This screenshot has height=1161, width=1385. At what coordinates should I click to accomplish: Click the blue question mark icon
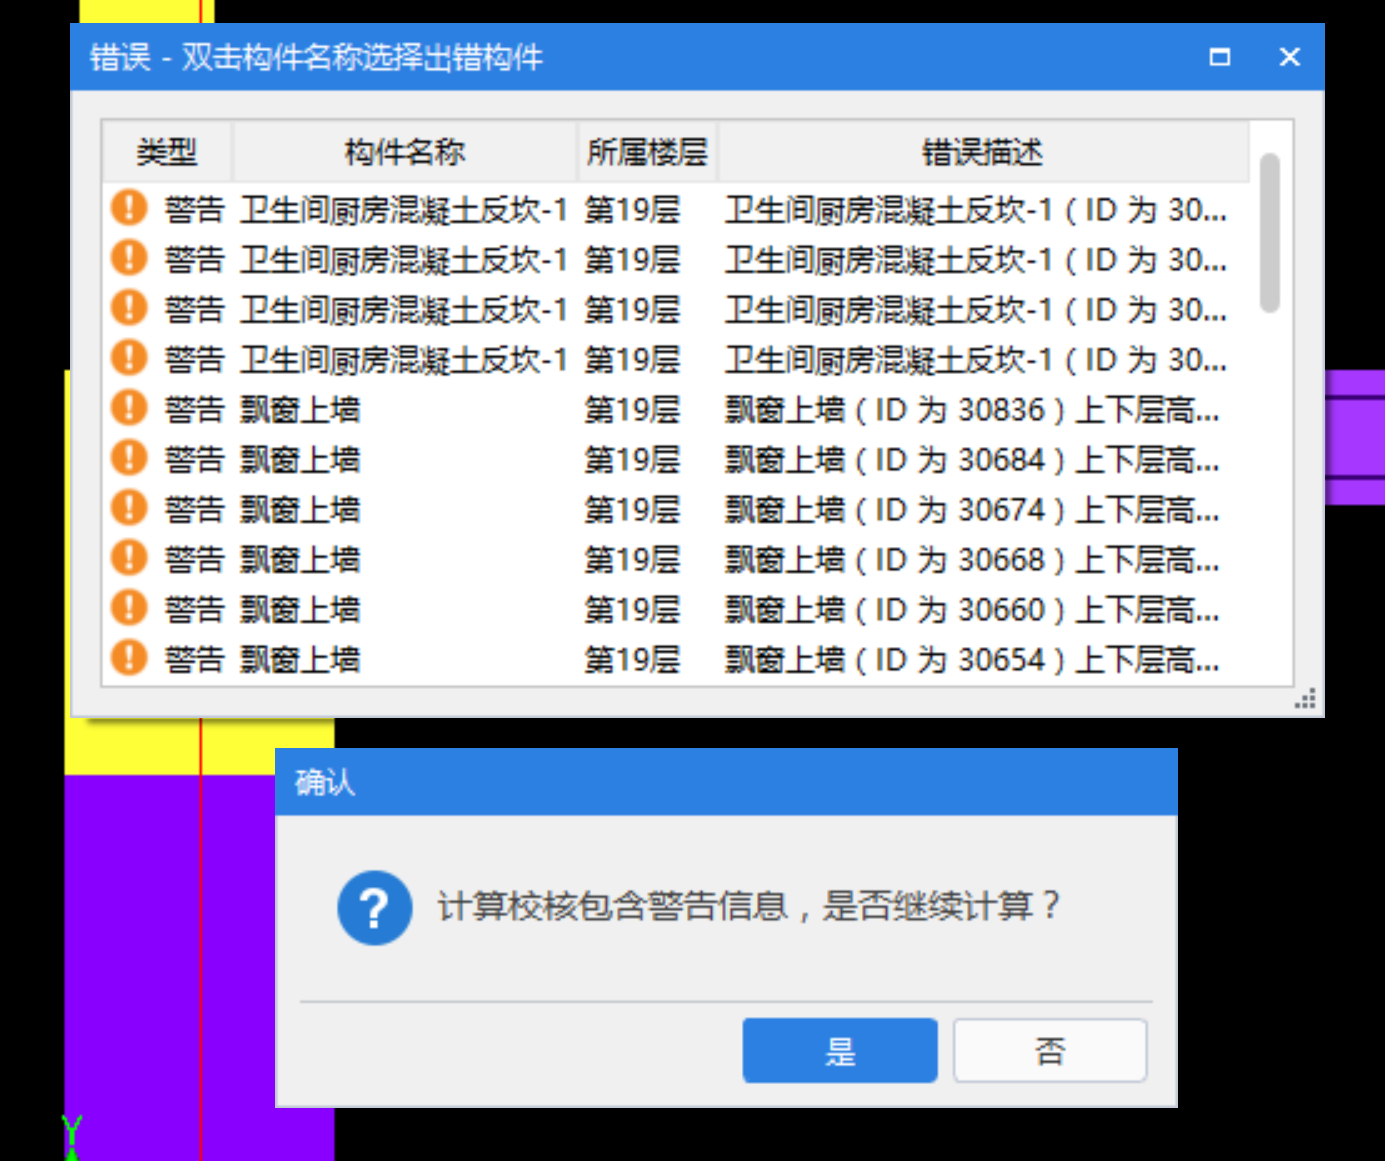tap(375, 908)
